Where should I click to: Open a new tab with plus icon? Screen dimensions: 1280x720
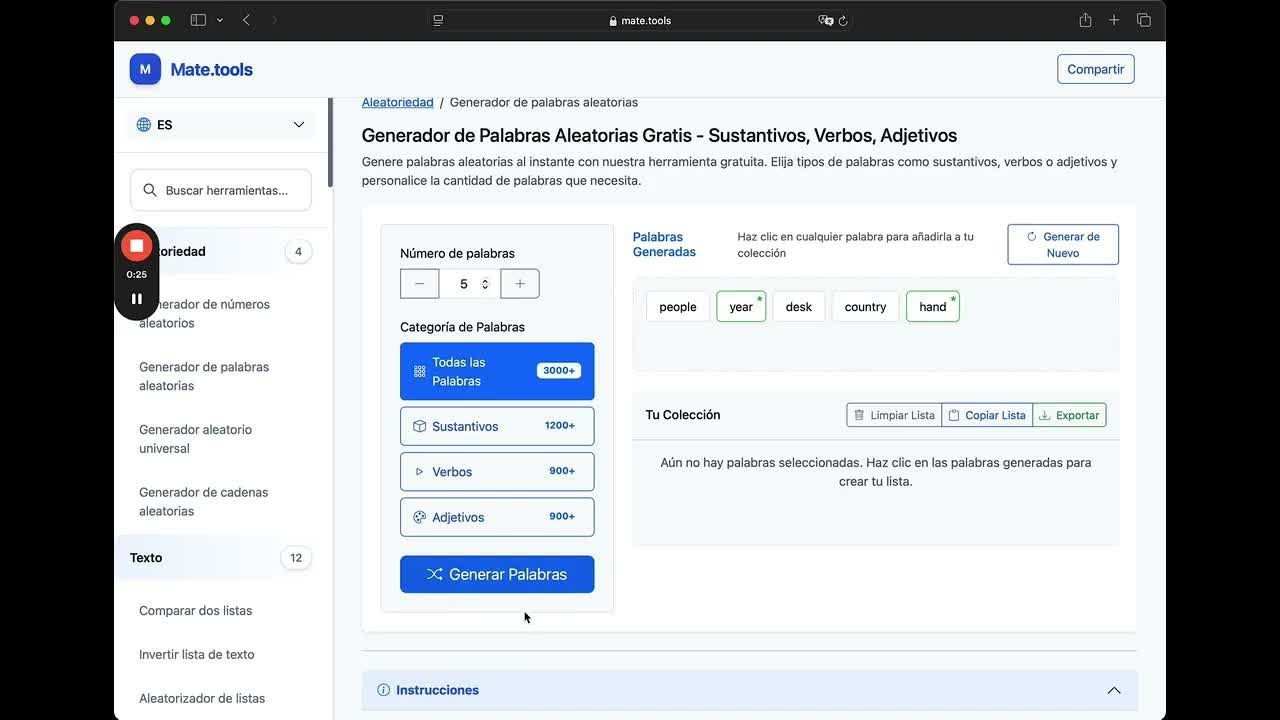click(x=1114, y=20)
